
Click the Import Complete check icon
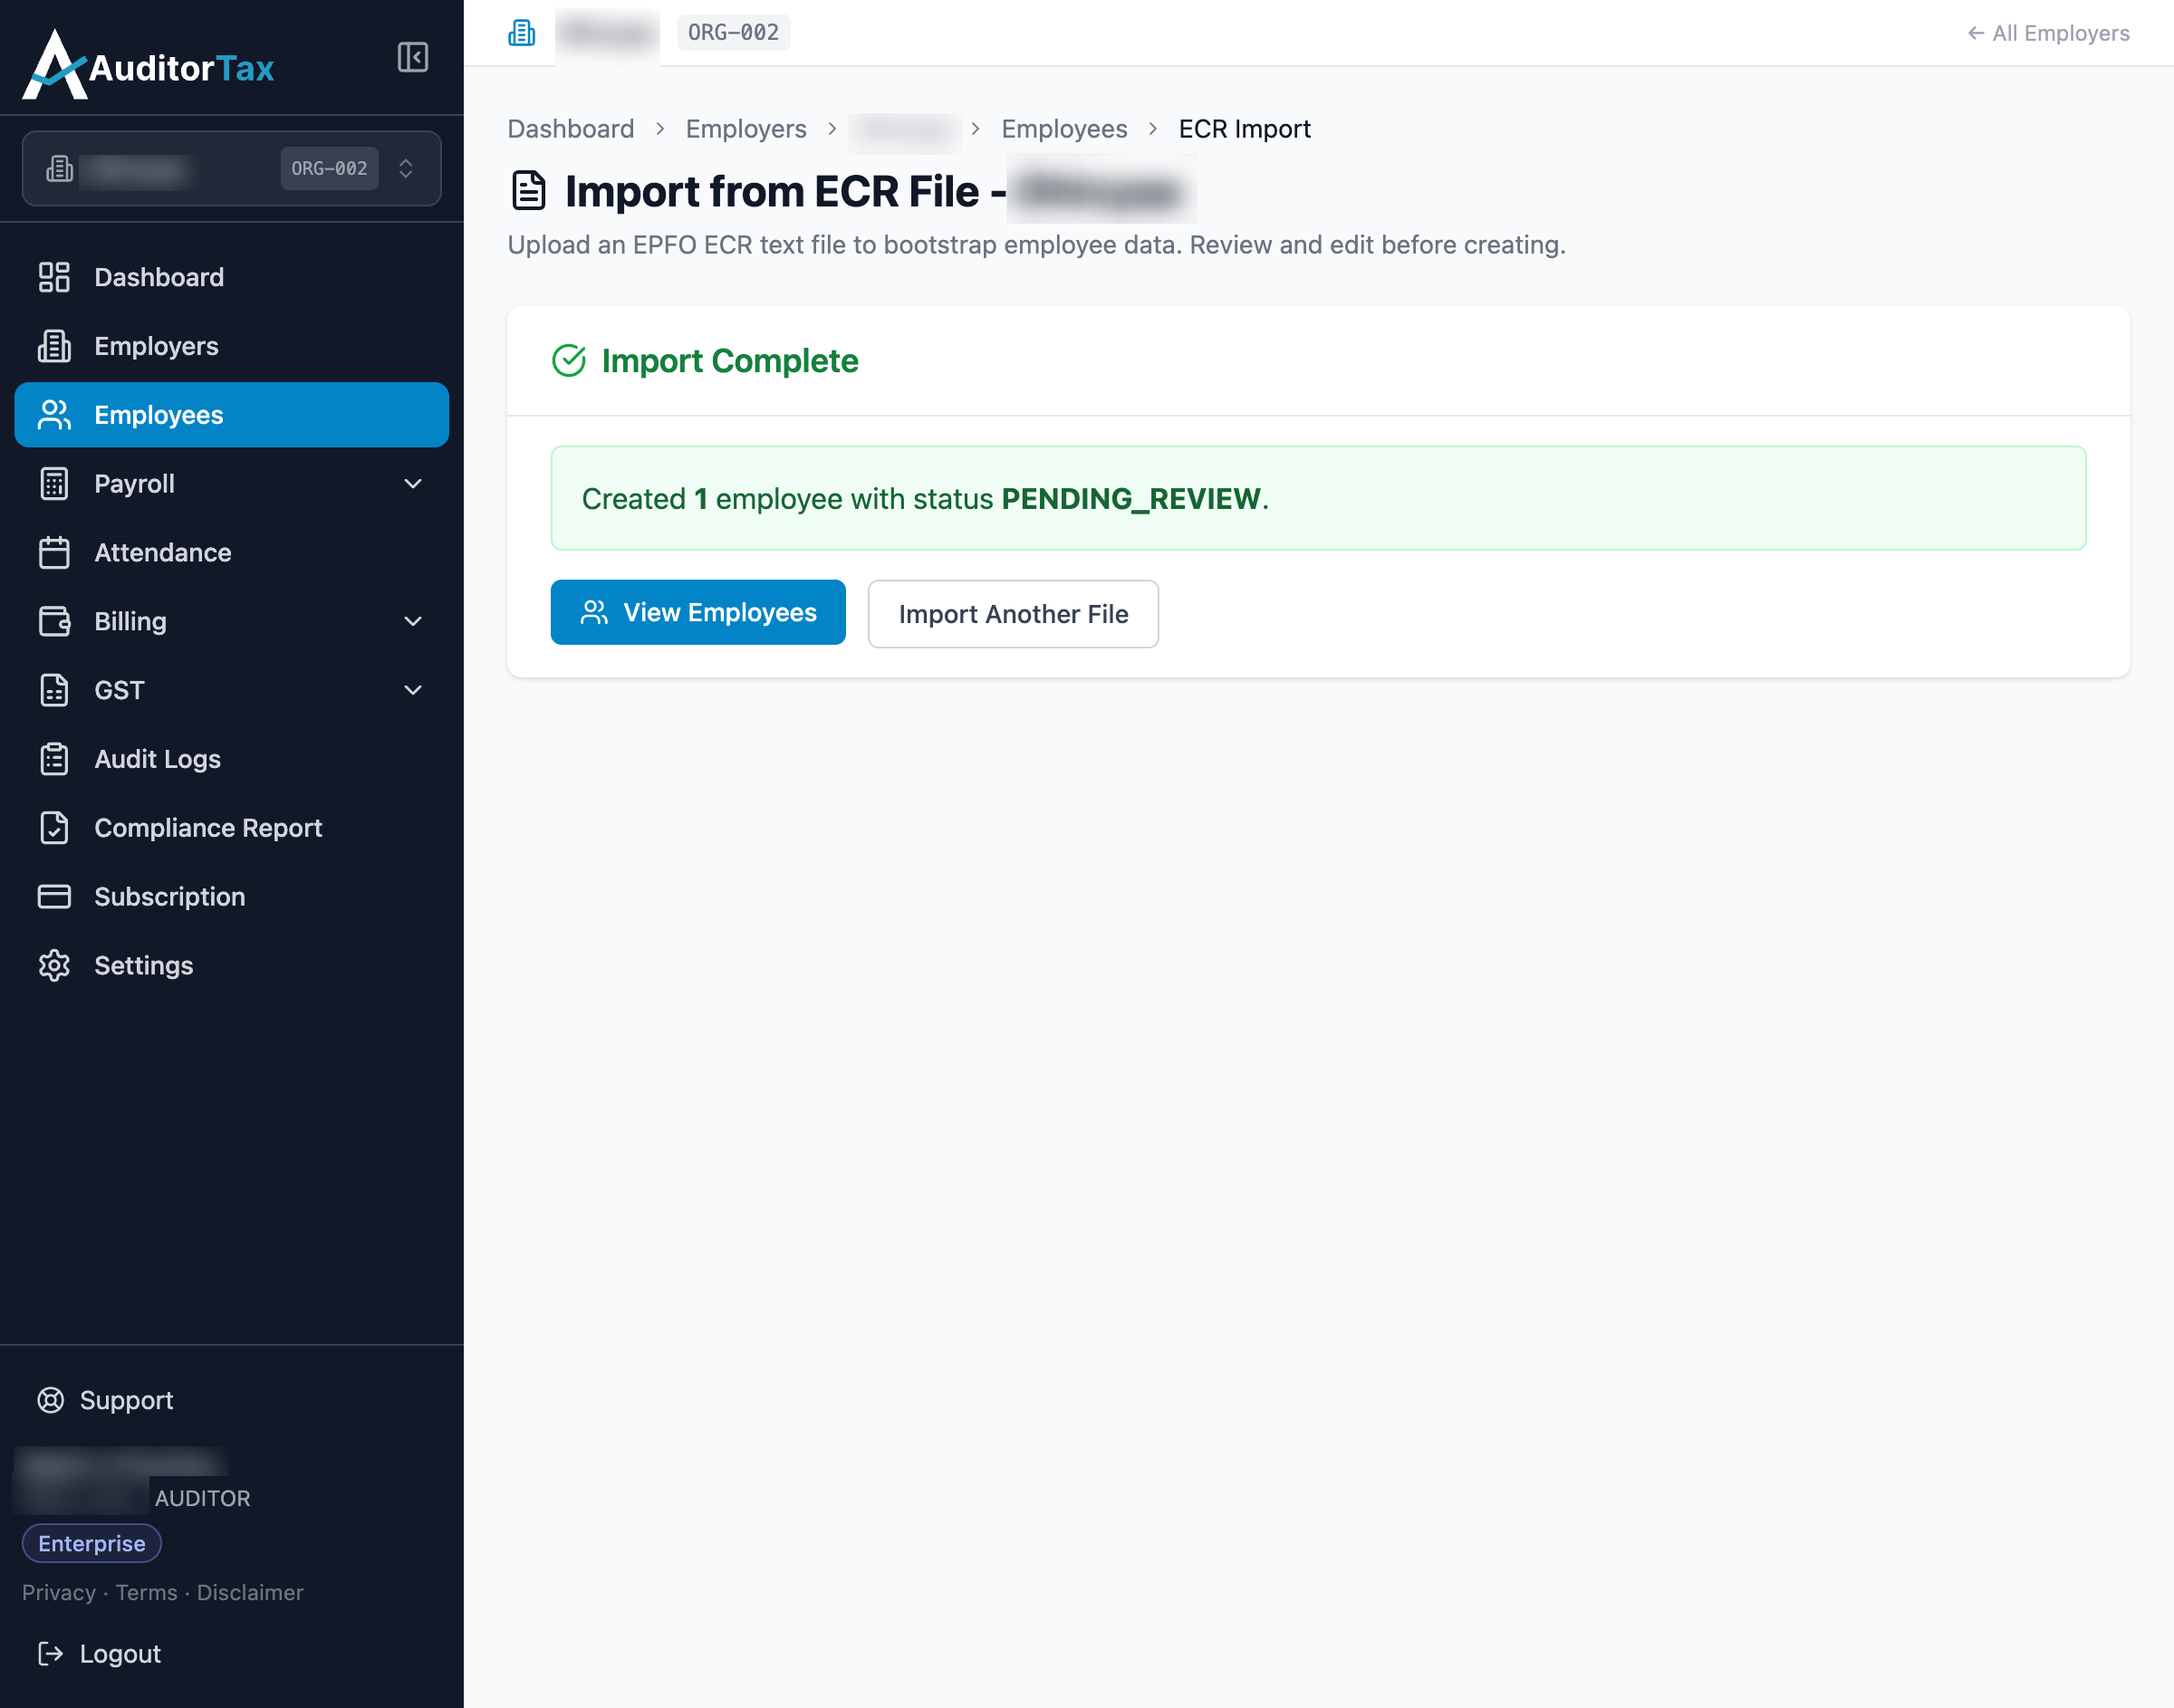pyautogui.click(x=568, y=361)
